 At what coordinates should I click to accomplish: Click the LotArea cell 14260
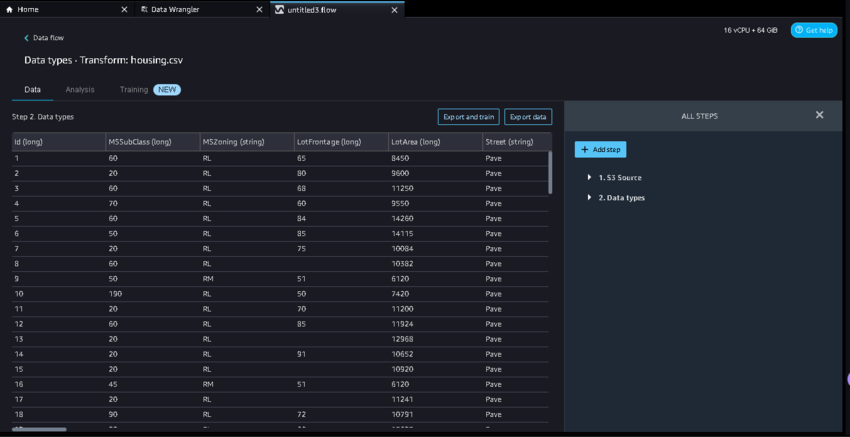(401, 218)
